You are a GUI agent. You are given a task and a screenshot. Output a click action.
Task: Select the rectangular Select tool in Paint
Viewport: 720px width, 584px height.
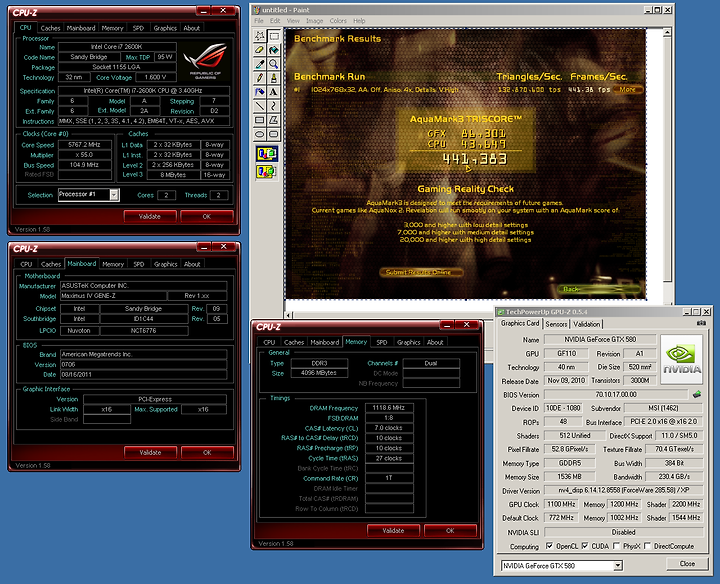point(274,35)
